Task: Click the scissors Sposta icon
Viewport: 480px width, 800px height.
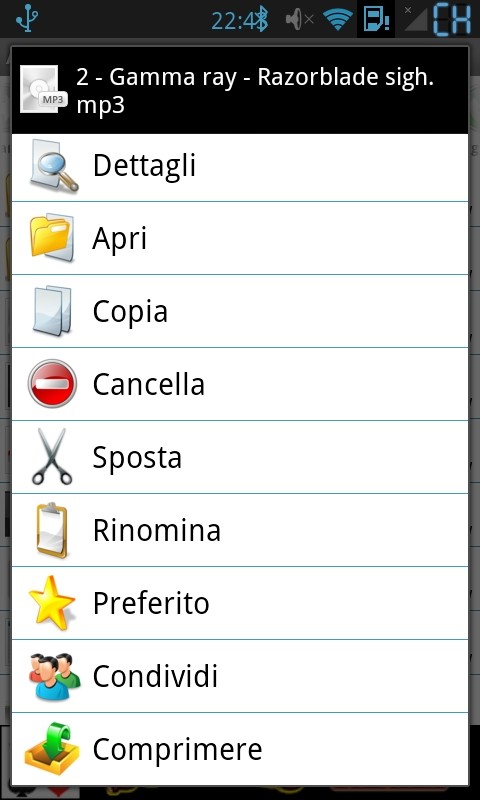Action: tap(52, 457)
